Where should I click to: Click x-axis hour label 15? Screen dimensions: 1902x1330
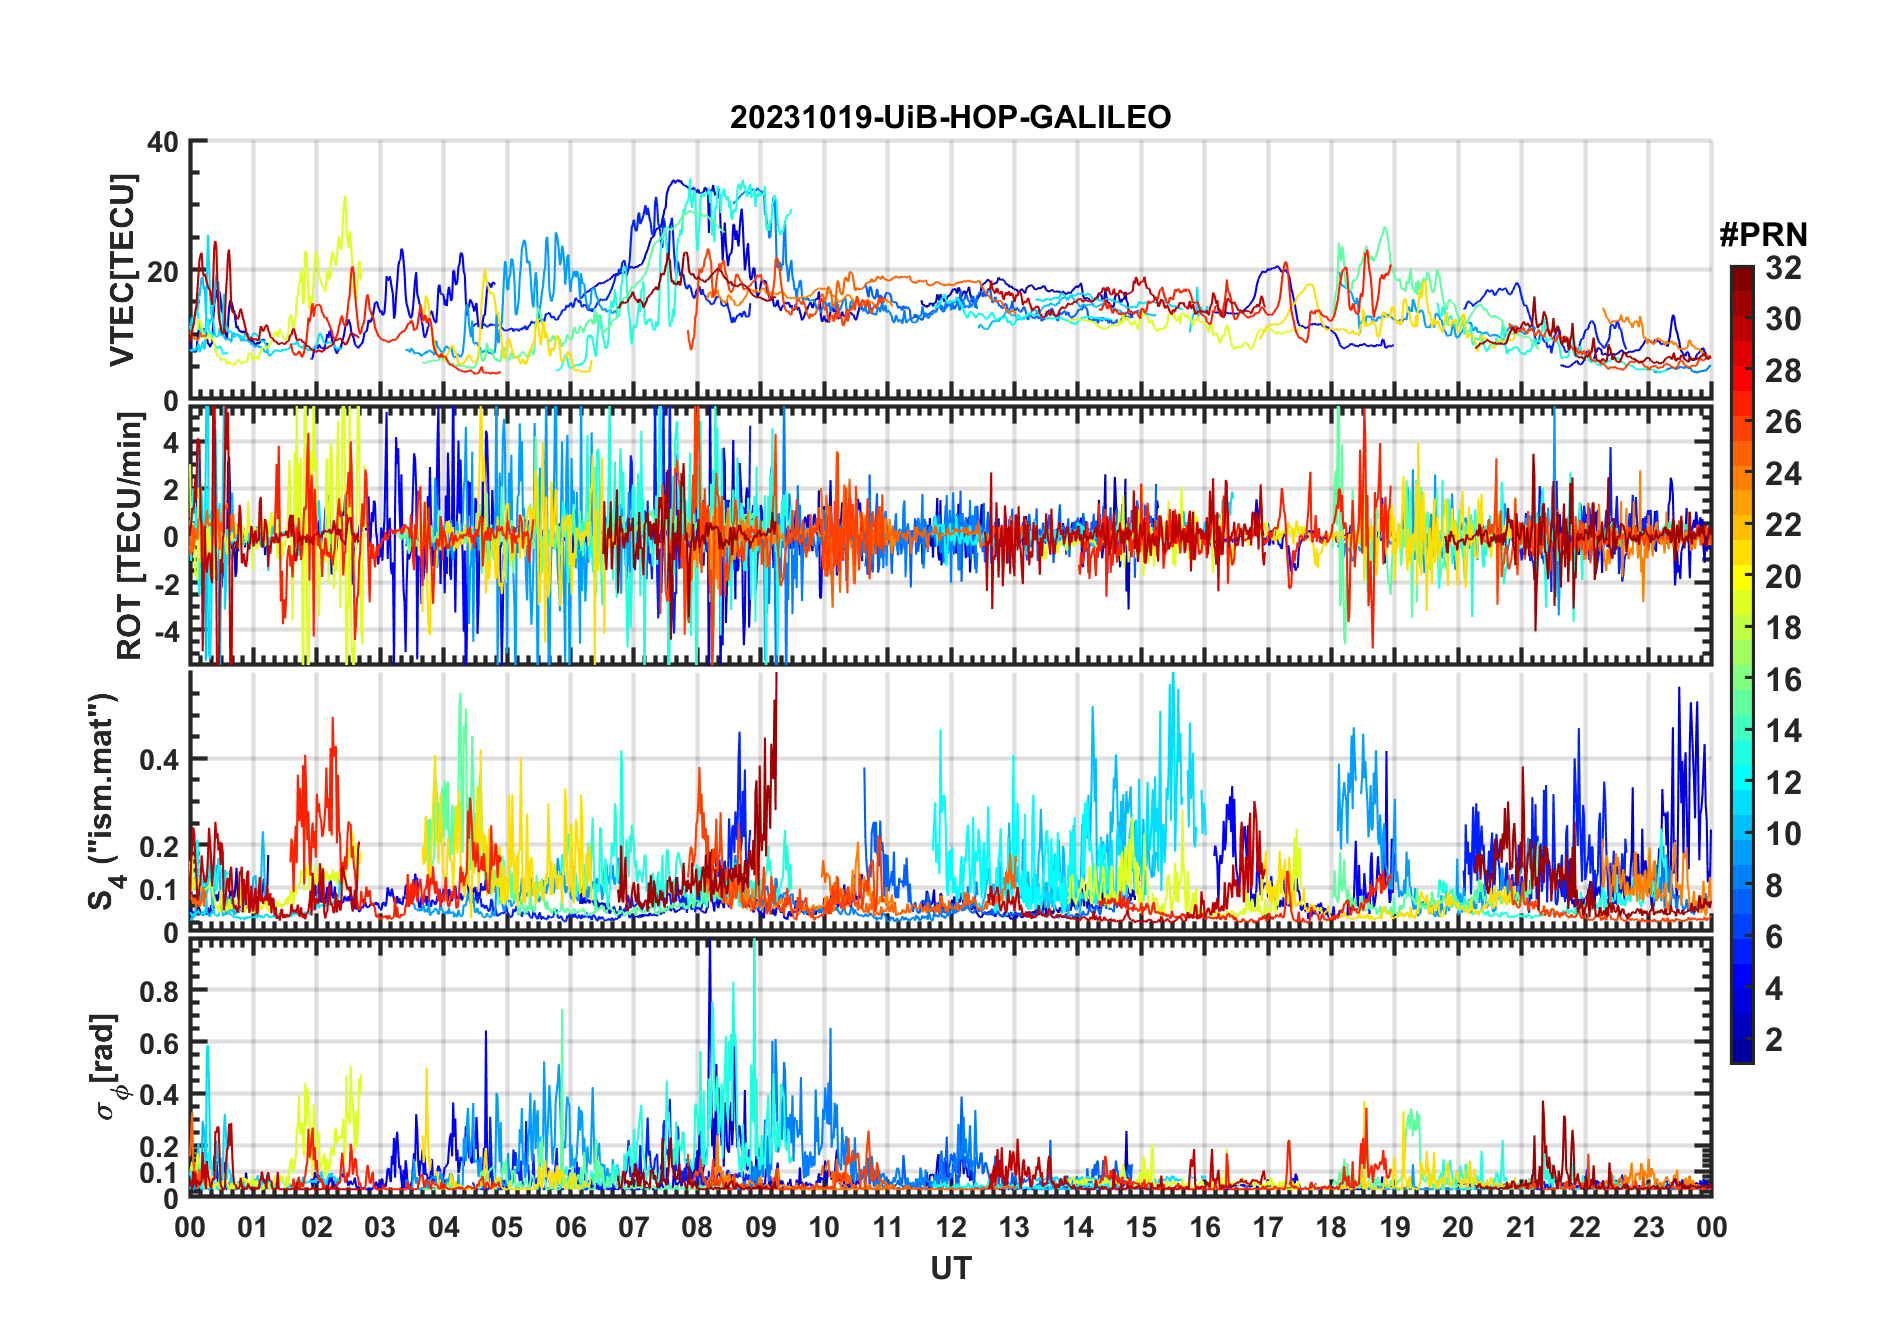tap(1141, 1227)
